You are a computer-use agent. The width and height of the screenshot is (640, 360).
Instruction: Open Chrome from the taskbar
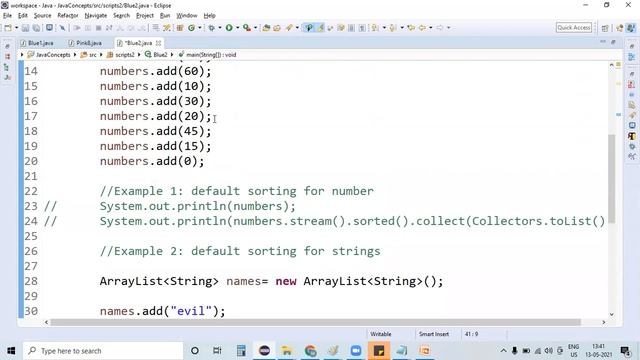click(x=310, y=351)
